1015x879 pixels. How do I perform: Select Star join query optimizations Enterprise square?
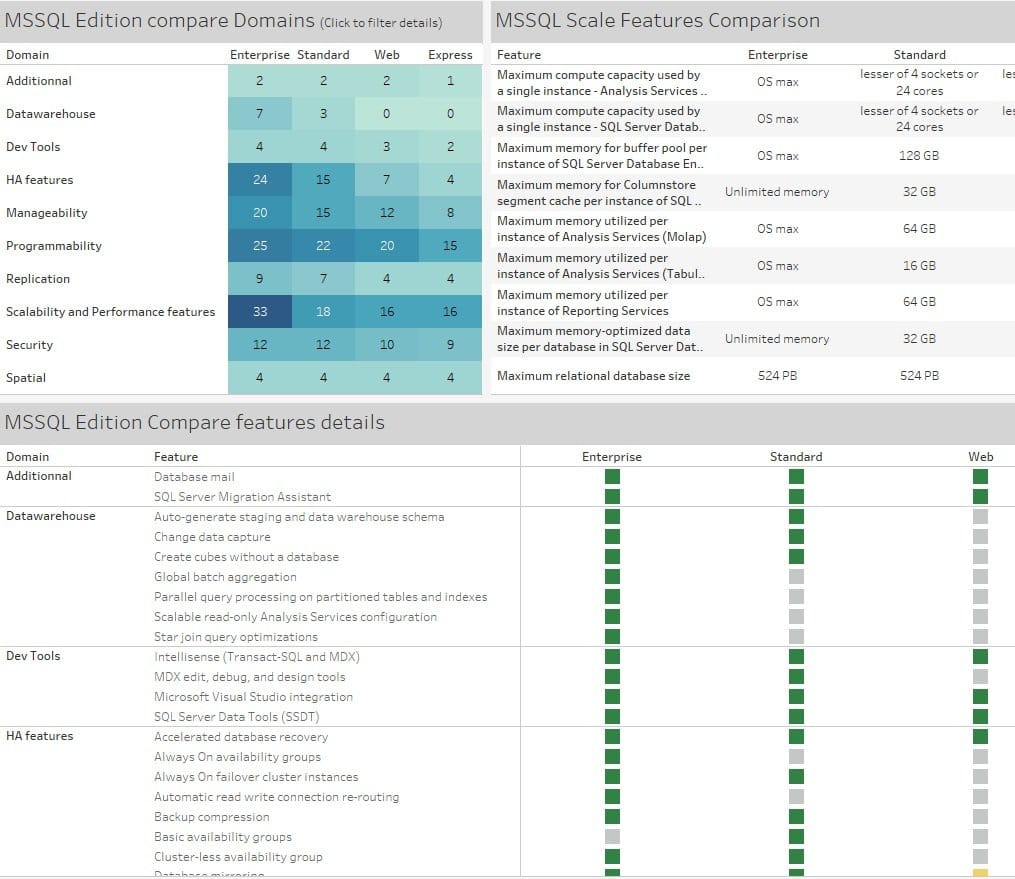612,636
